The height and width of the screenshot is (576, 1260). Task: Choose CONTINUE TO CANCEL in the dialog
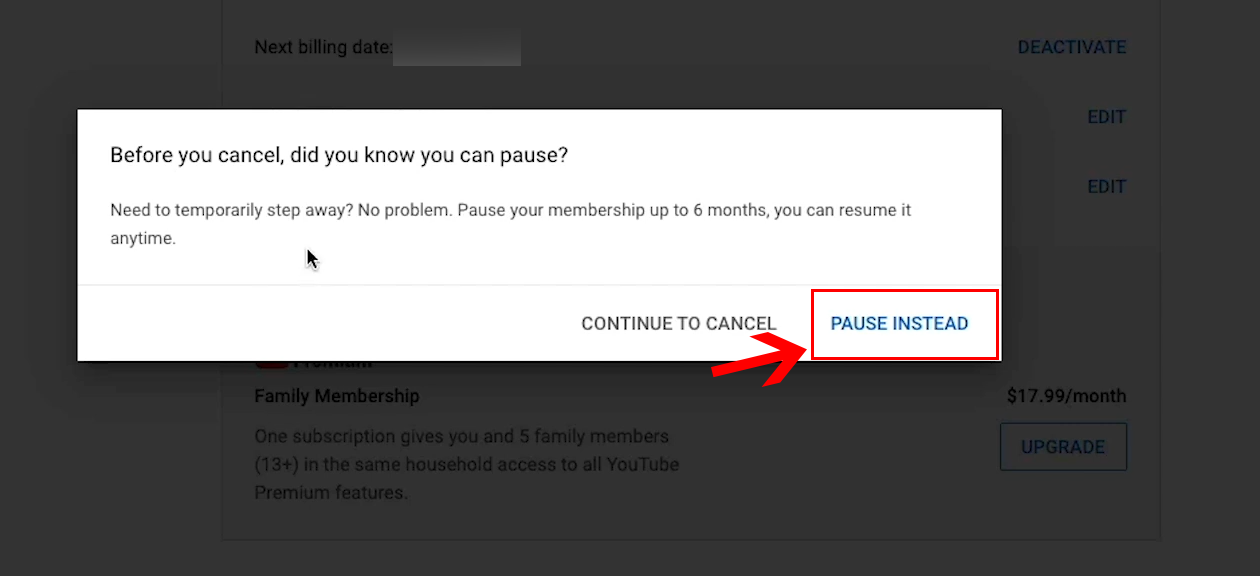[x=678, y=324]
